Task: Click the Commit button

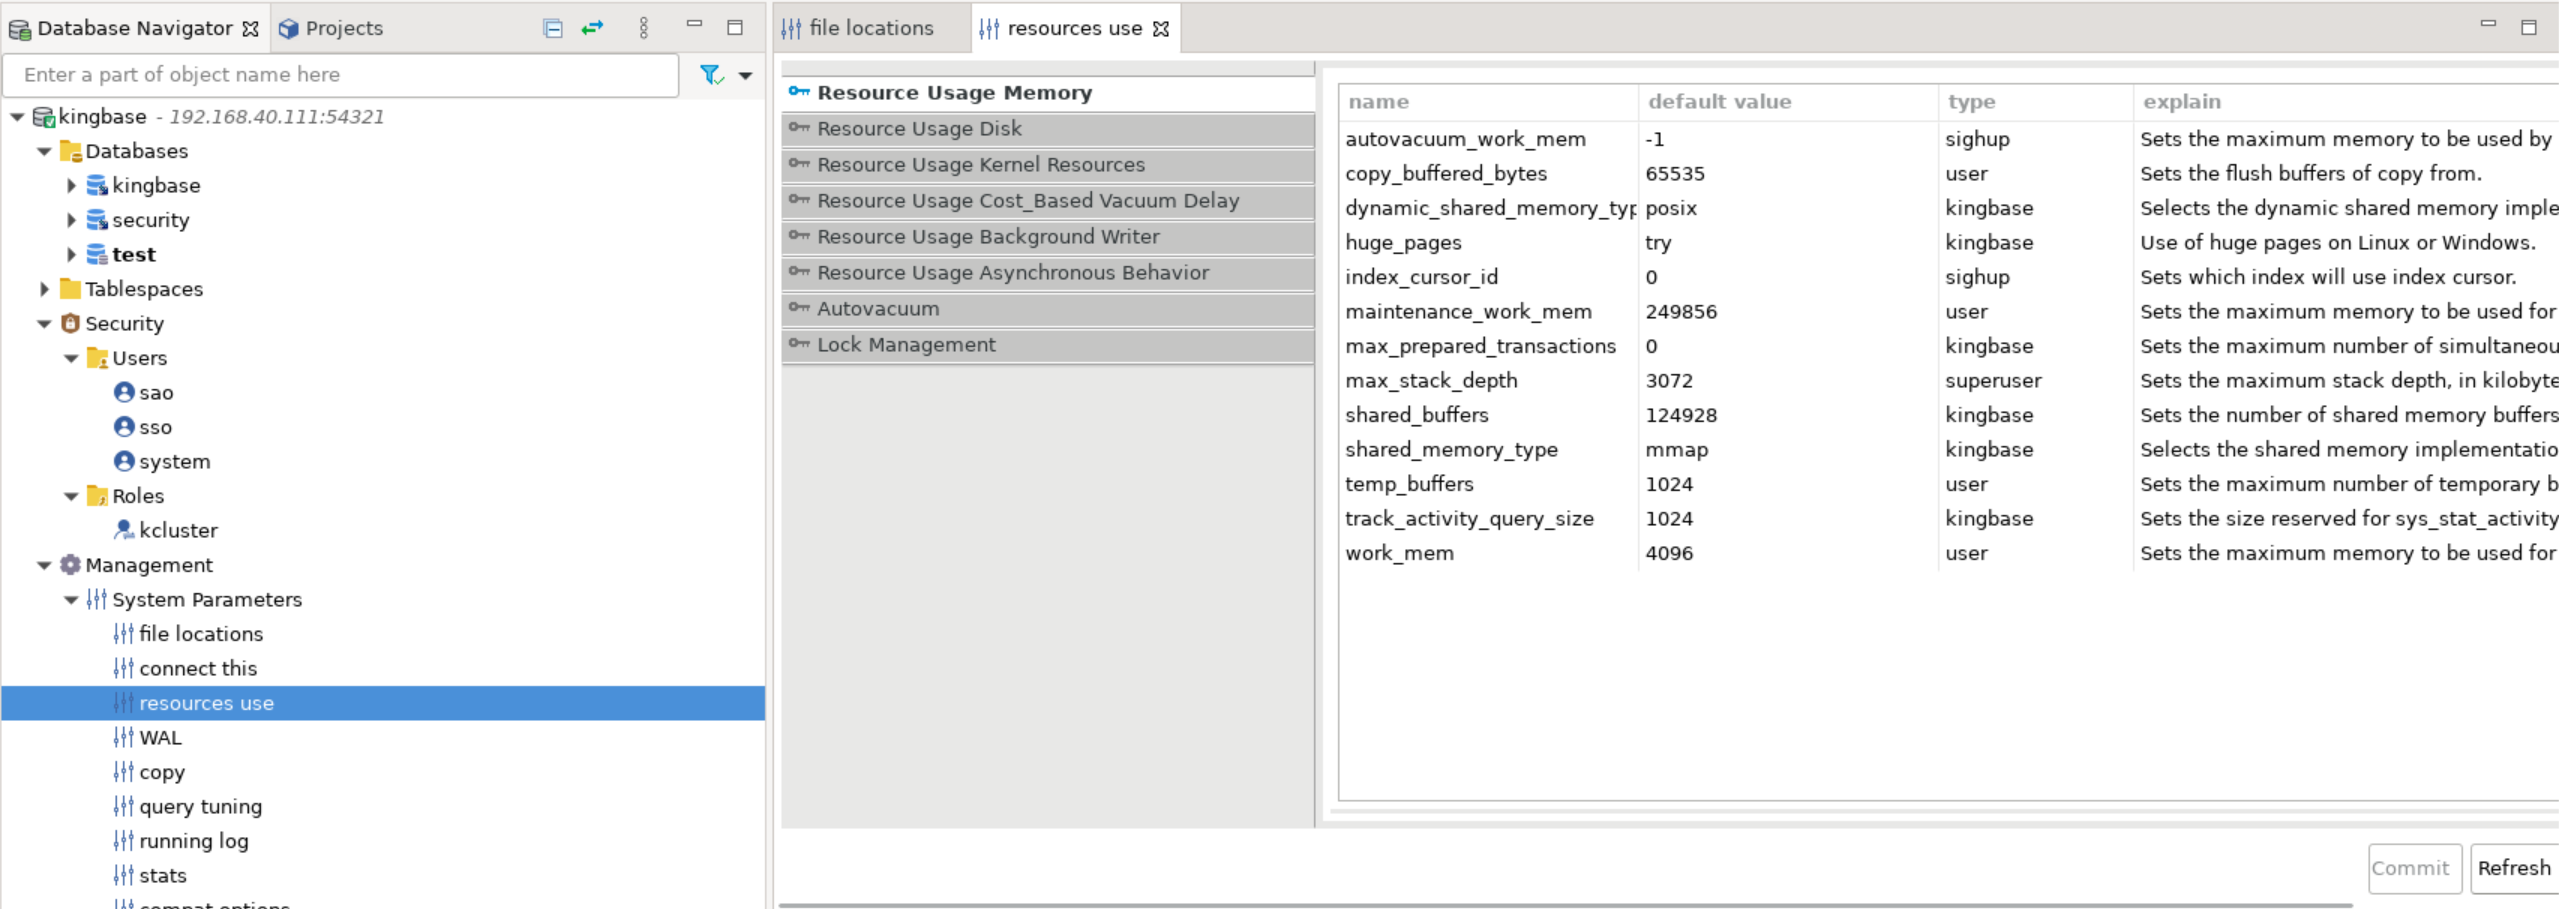Action: tap(2409, 868)
